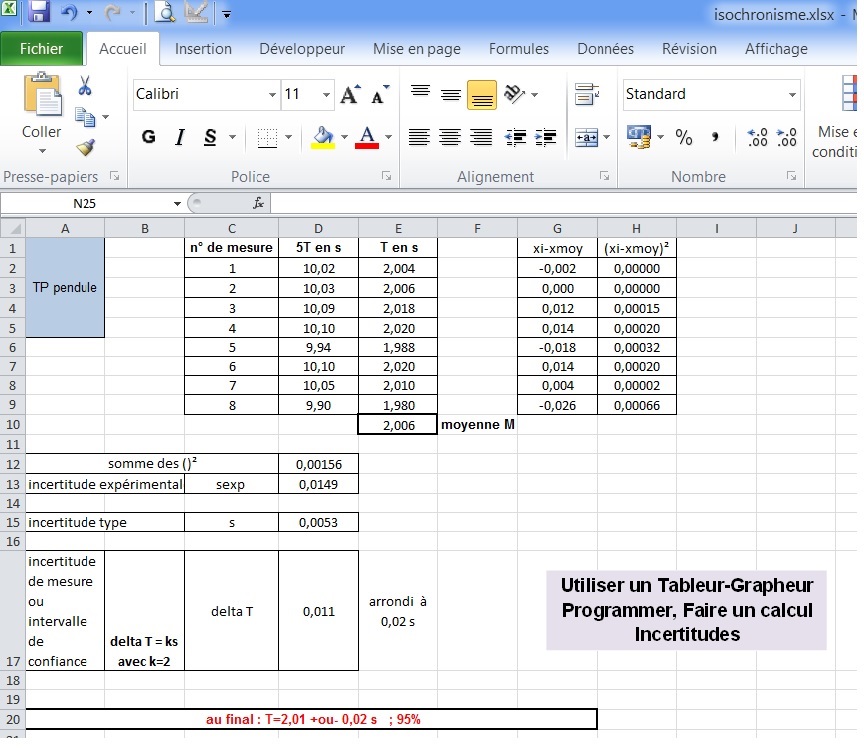This screenshot has width=864, height=748.
Task: Click the merge and center icon
Action: tap(586, 137)
